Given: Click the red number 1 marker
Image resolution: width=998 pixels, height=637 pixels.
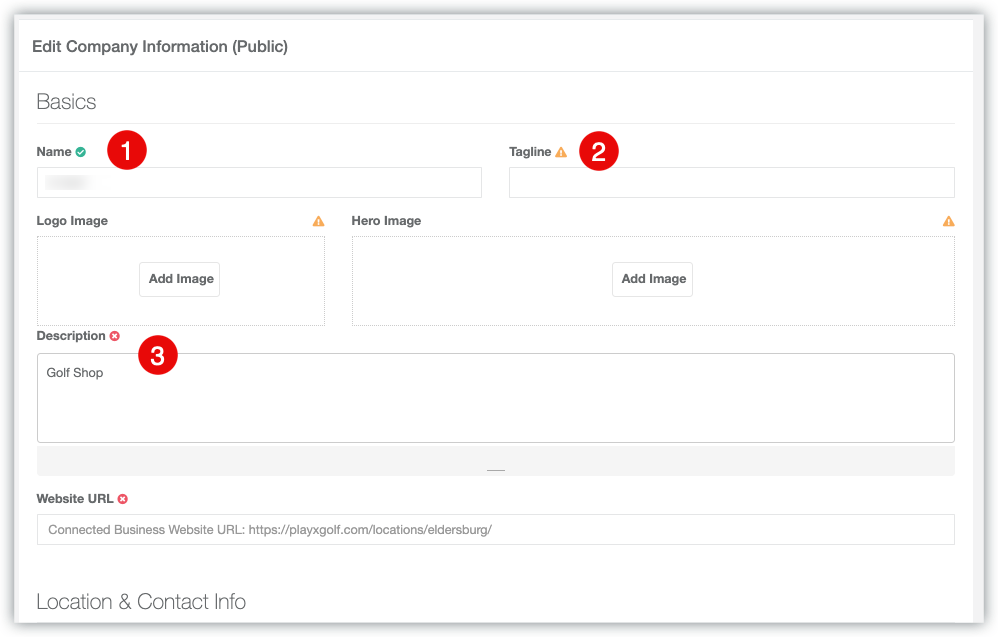Looking at the screenshot, I should coord(127,151).
